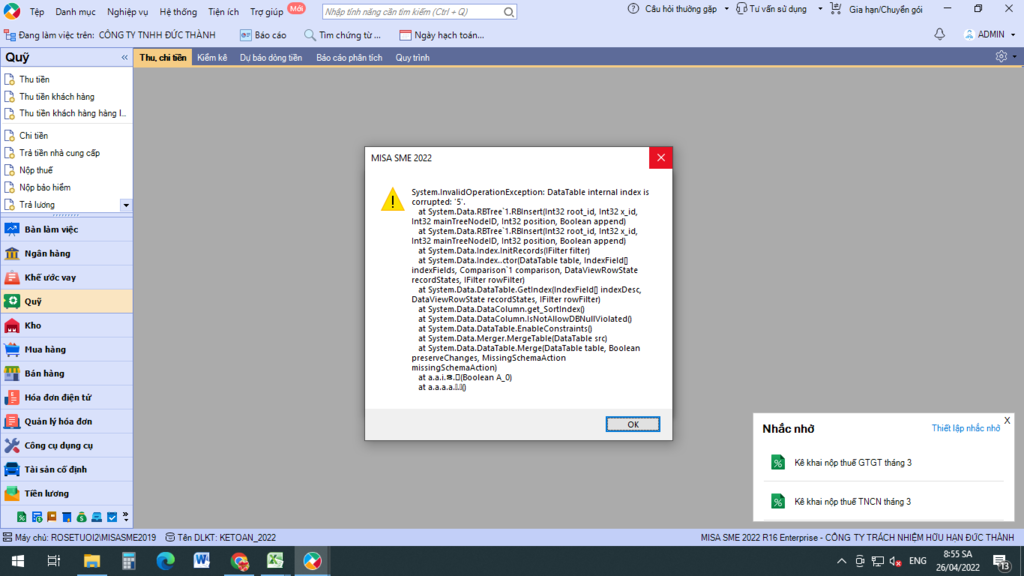This screenshot has height=576, width=1024.
Task: Expand the sidebar footer overflow chevron
Action: tap(125, 517)
